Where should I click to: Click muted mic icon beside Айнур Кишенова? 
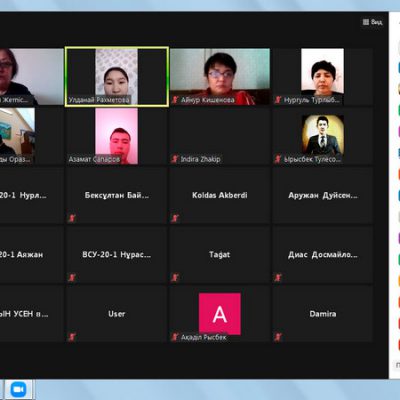point(175,100)
